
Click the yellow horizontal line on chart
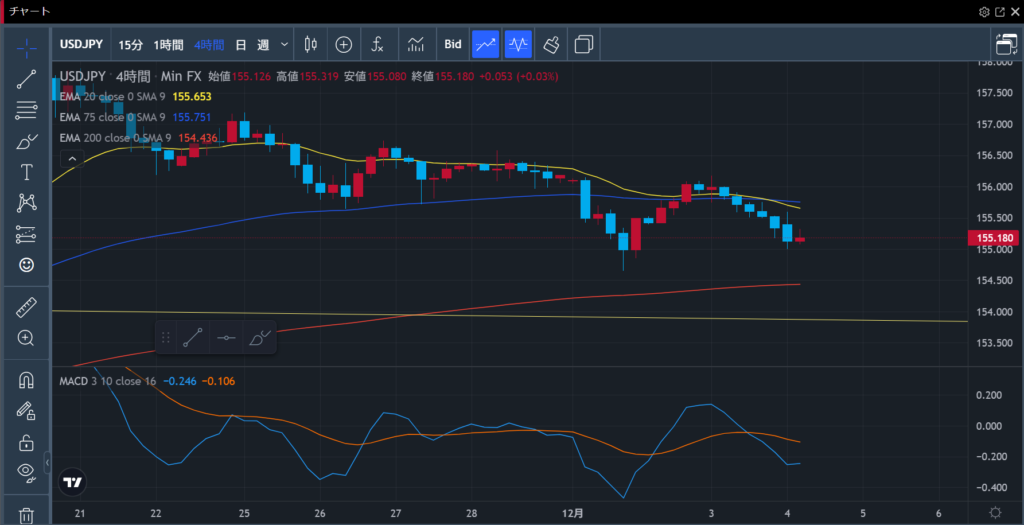coord(600,317)
